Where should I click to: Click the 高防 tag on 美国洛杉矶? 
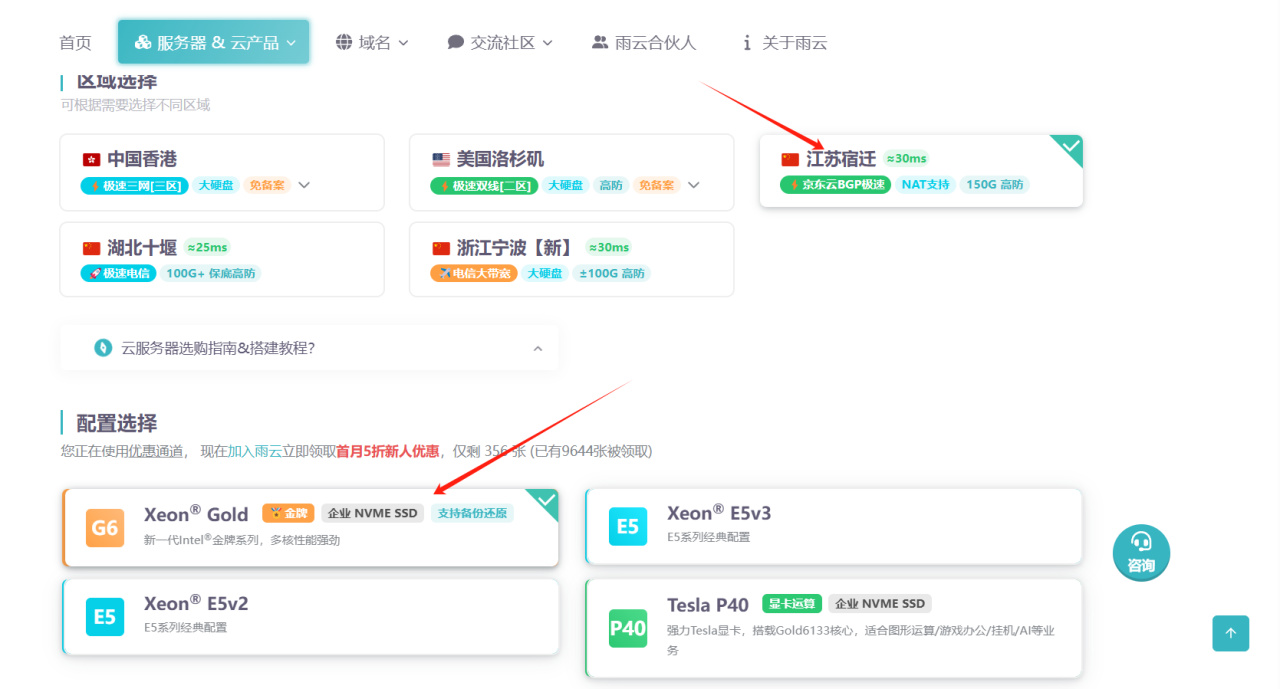[610, 185]
